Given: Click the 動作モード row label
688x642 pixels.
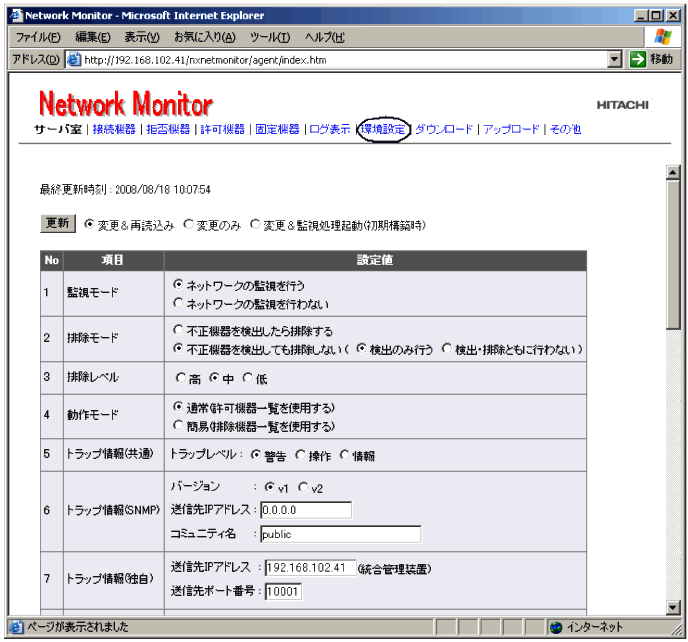Looking at the screenshot, I should pos(93,415).
